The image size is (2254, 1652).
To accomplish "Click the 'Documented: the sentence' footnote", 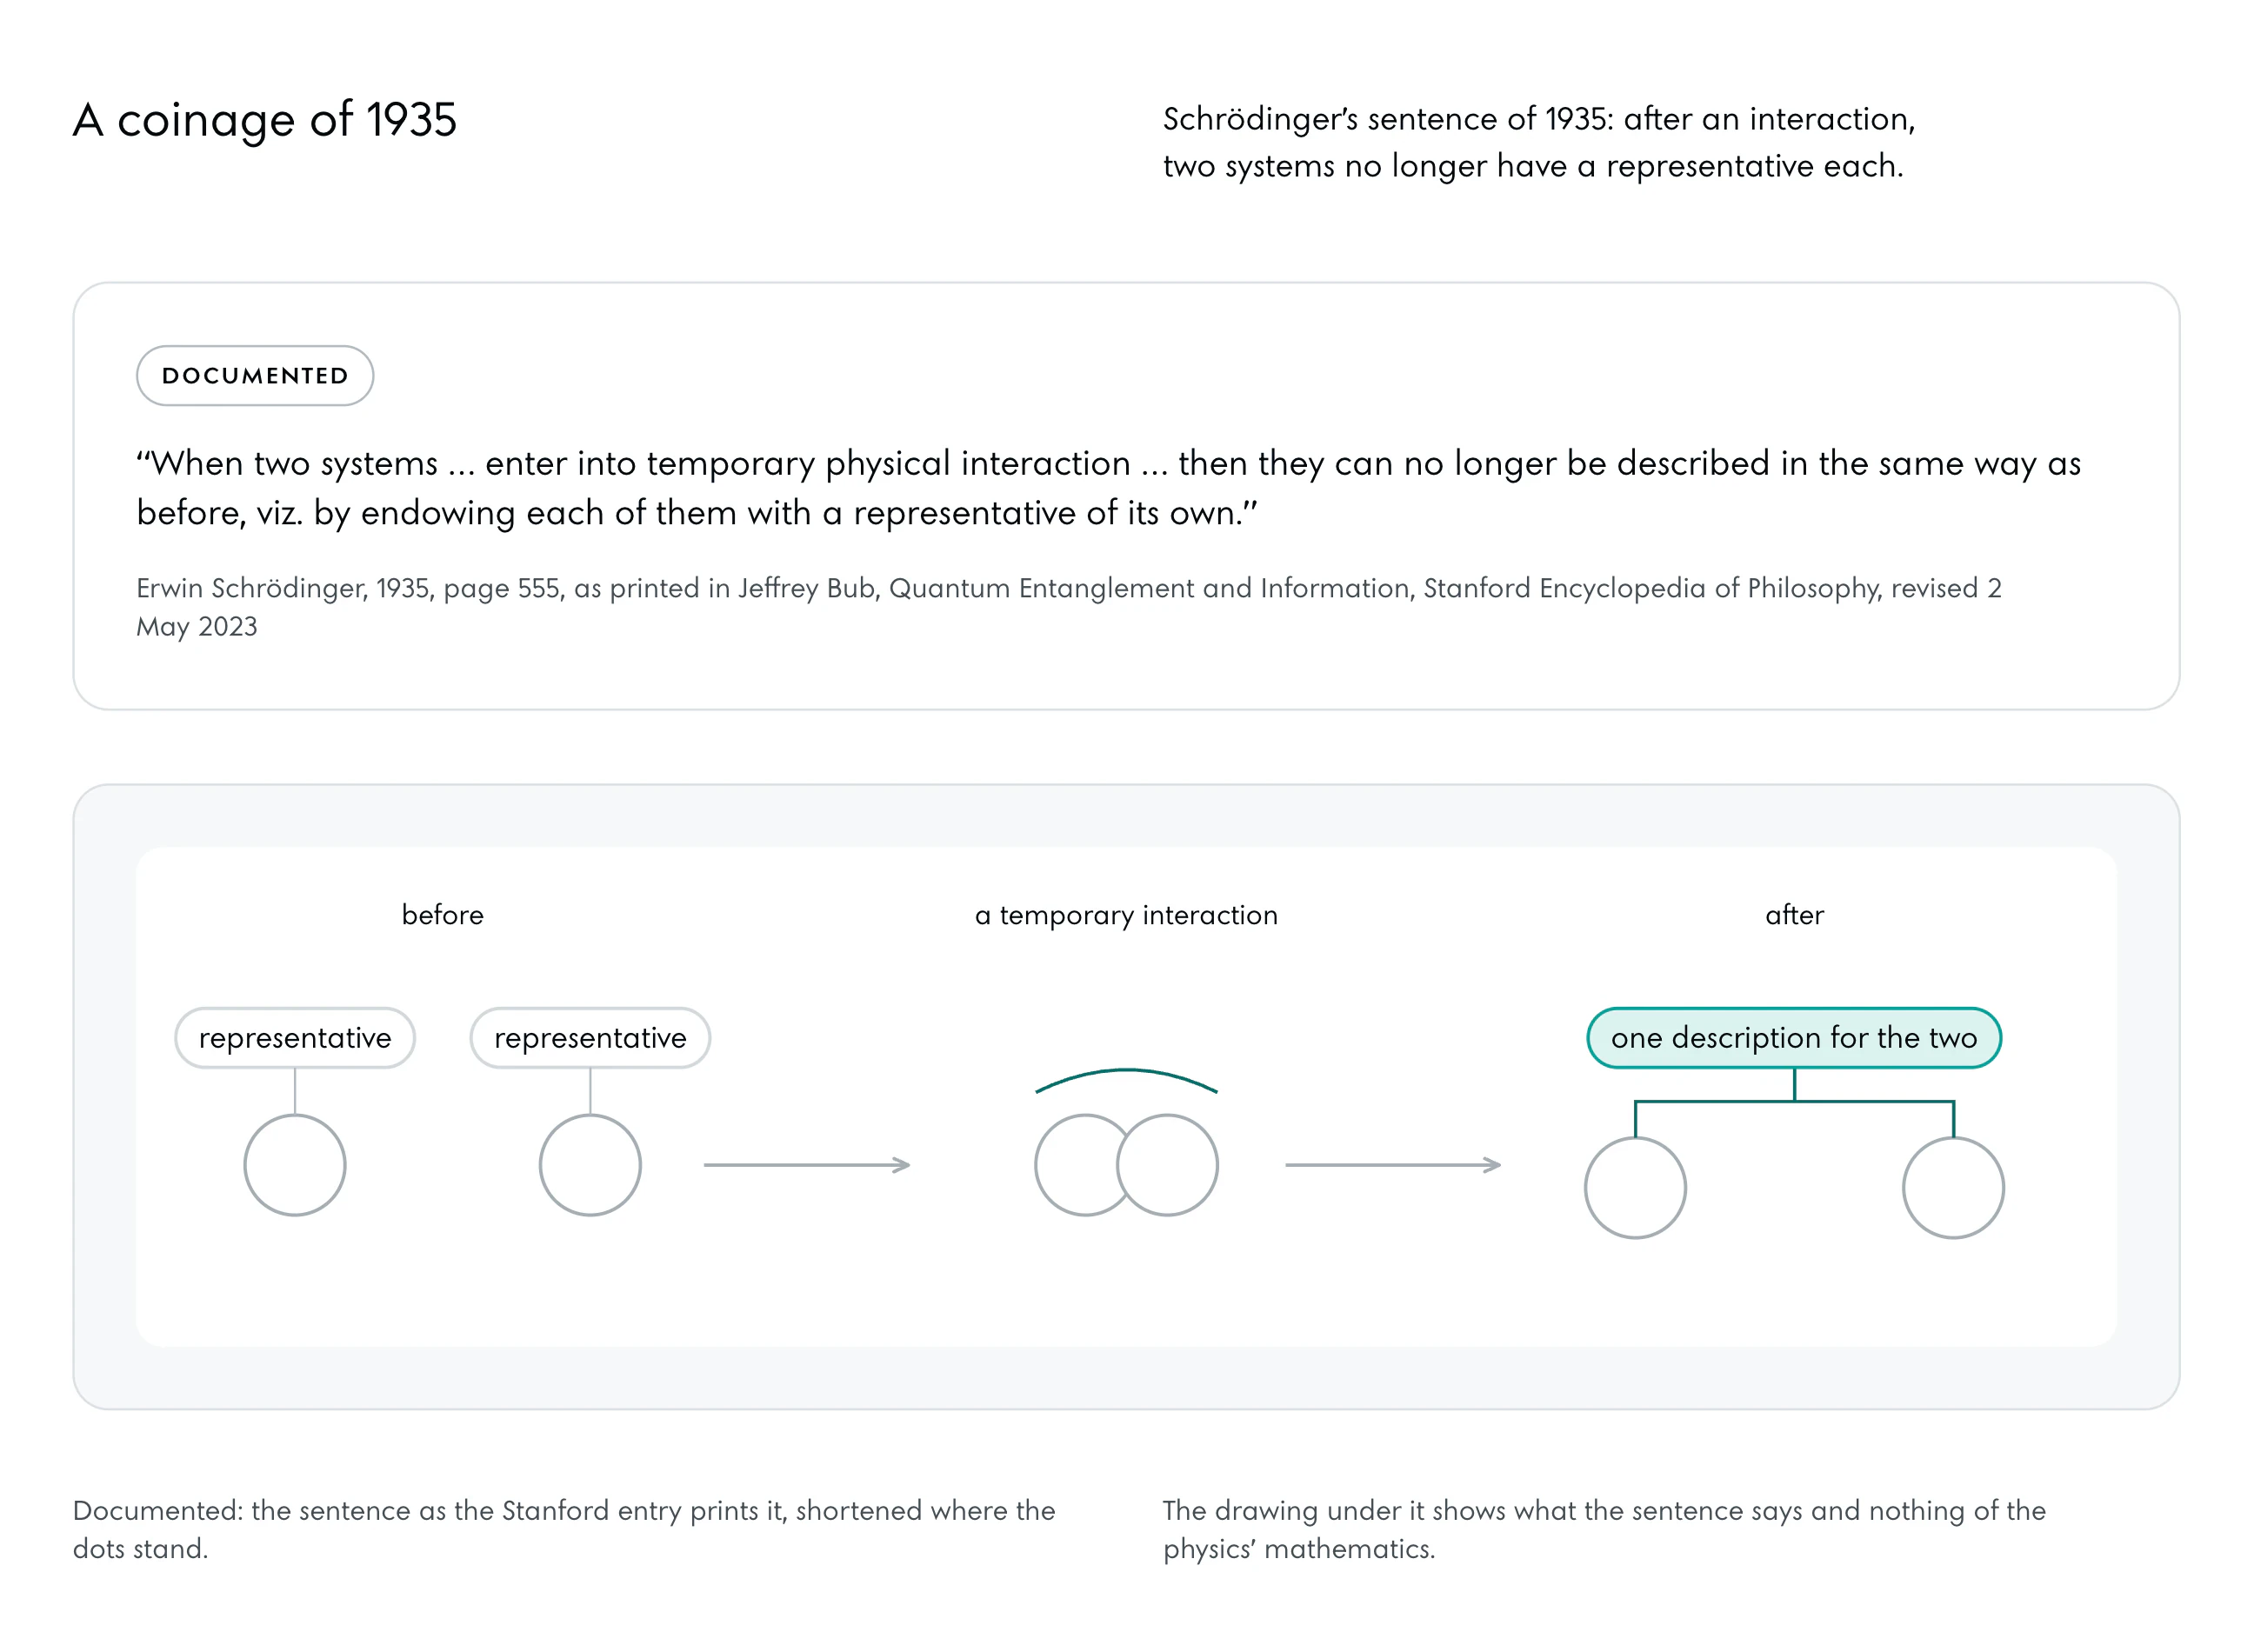I will pos(564,1529).
